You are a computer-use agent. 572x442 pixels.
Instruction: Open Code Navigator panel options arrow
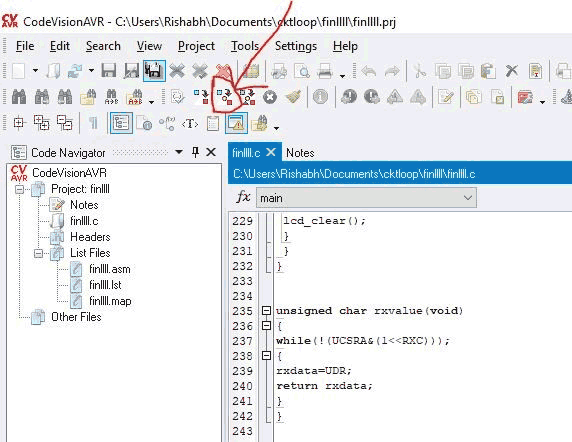(179, 152)
